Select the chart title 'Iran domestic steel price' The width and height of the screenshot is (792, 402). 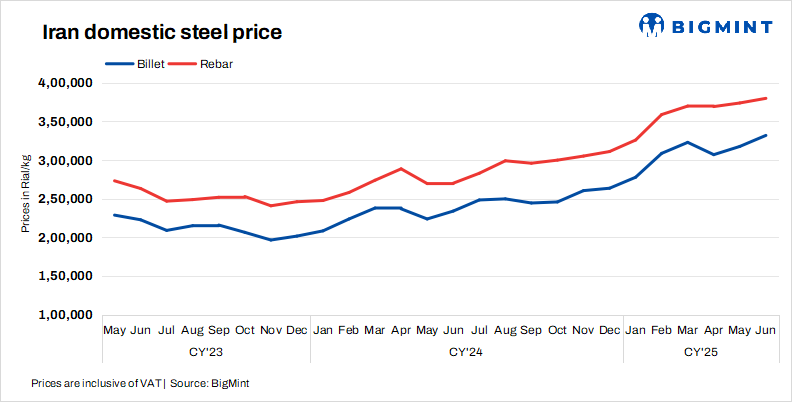pyautogui.click(x=161, y=32)
